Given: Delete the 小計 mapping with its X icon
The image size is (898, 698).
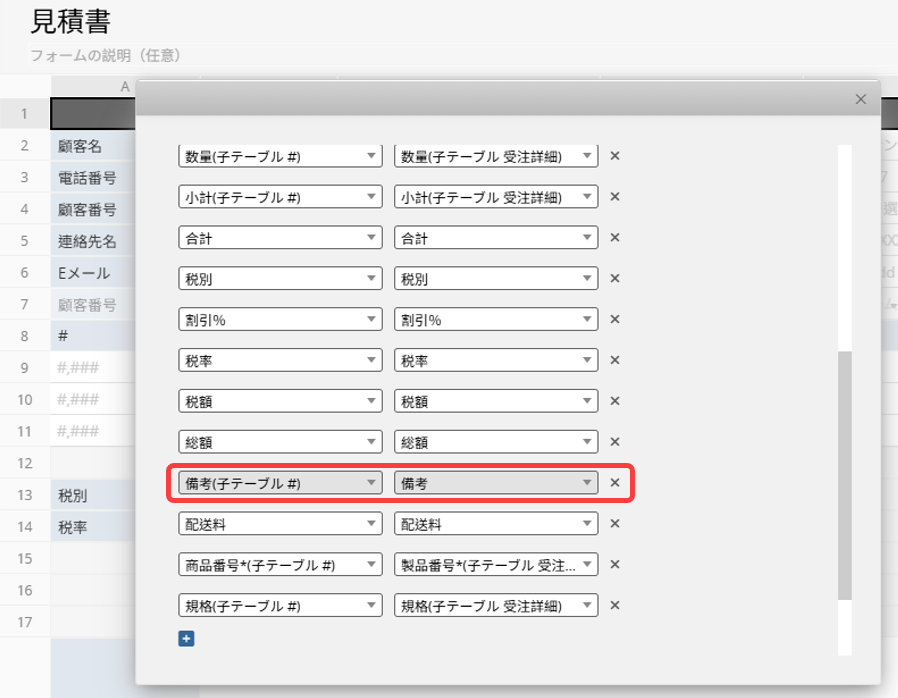Looking at the screenshot, I should point(615,197).
